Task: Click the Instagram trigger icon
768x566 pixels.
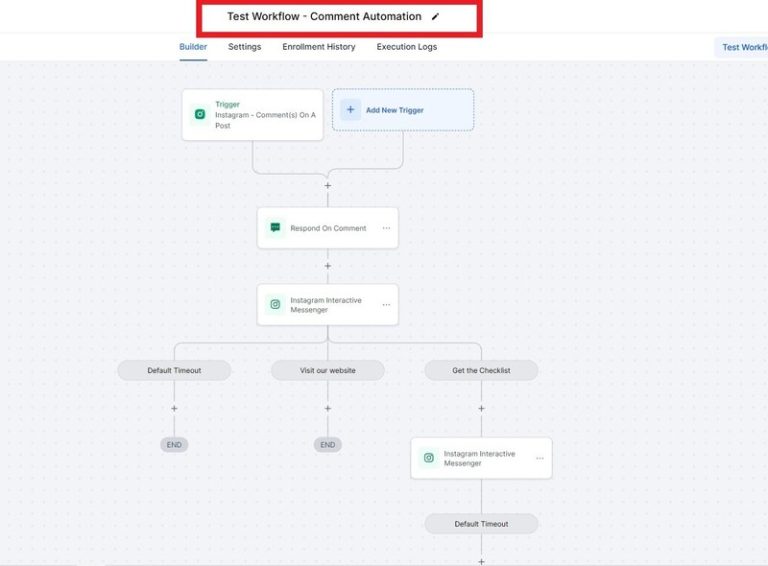Action: (200, 114)
